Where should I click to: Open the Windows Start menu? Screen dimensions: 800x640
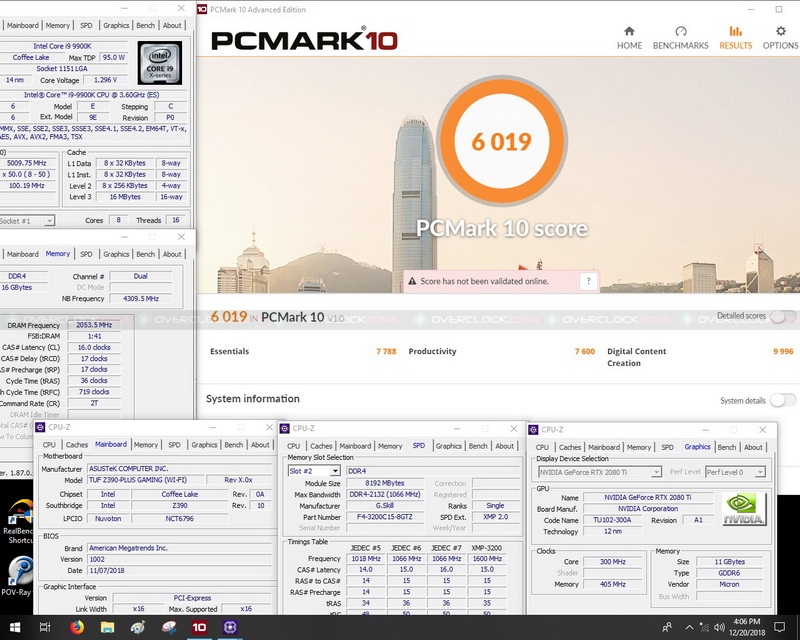[x=14, y=627]
